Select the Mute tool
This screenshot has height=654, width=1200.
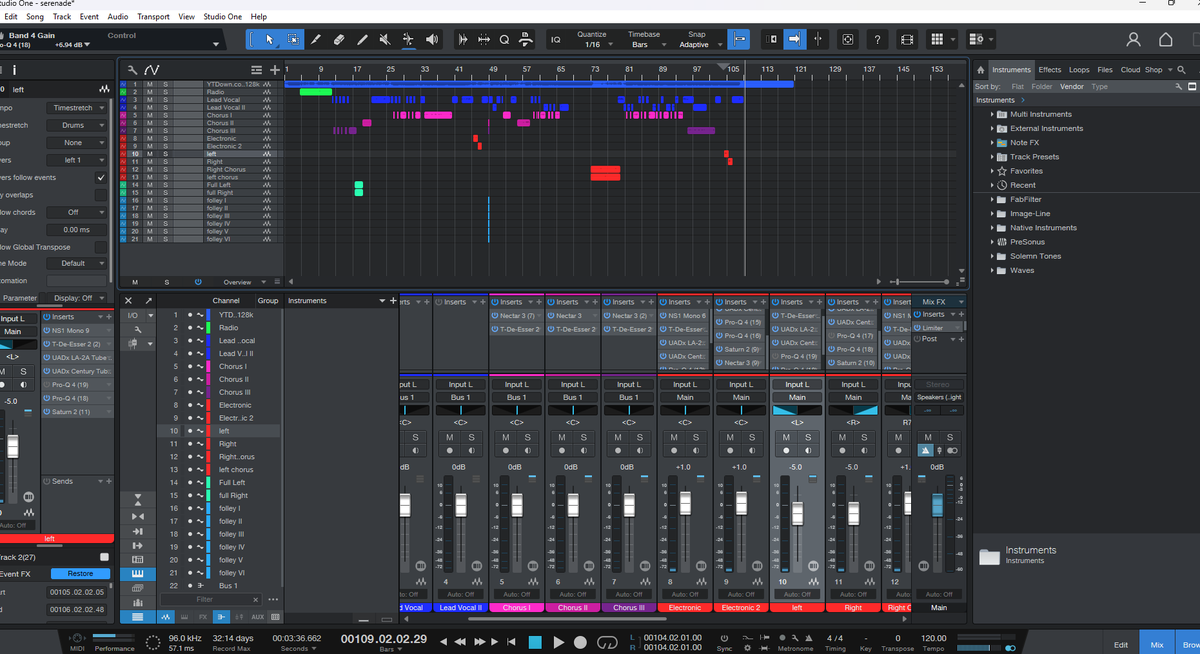385,39
